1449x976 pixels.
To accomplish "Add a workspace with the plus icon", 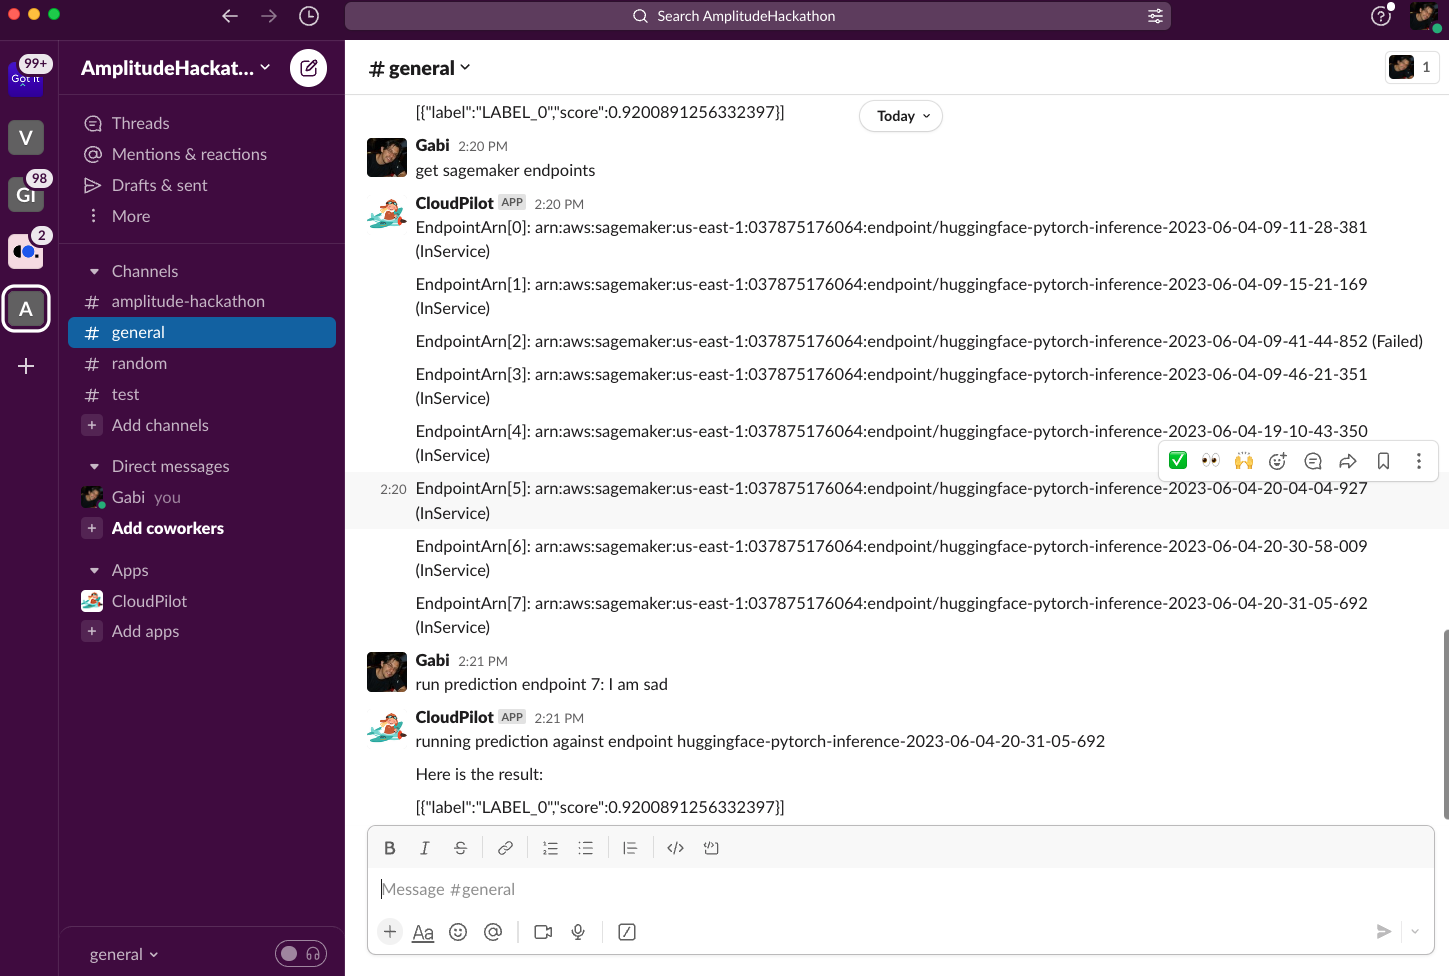I will point(26,366).
